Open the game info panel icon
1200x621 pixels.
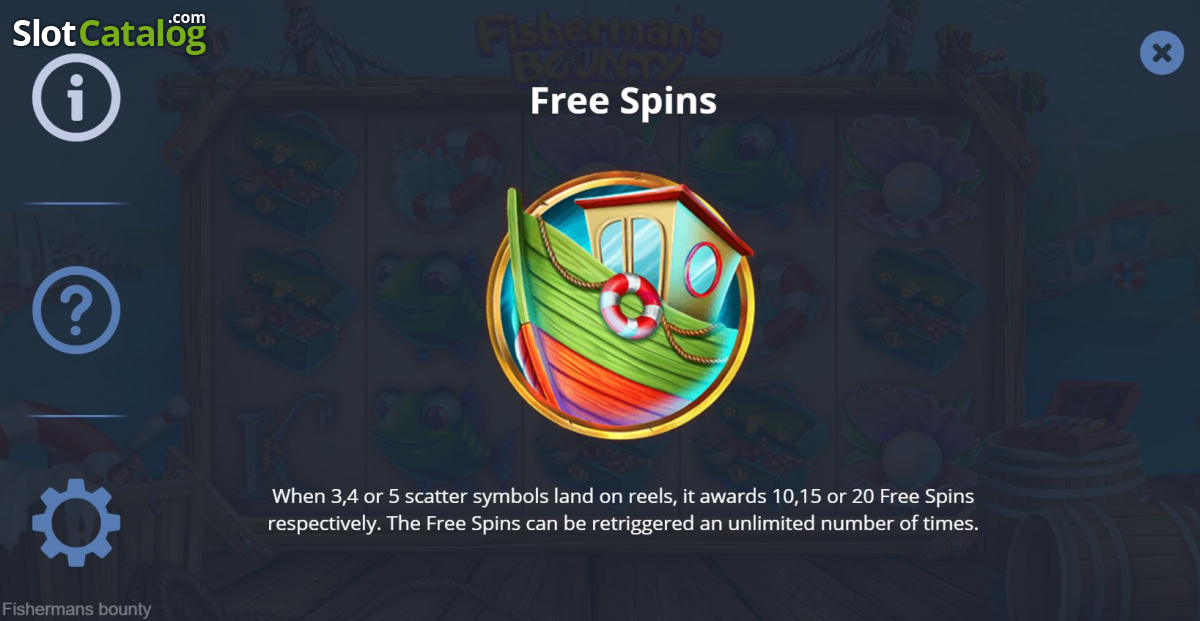[x=76, y=97]
